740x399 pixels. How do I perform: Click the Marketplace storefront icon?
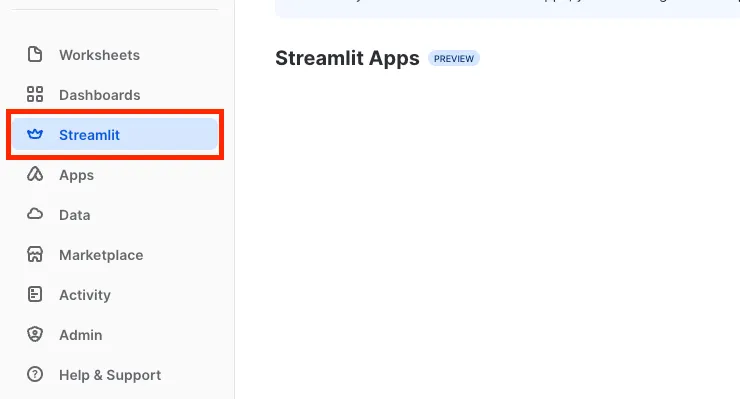pos(35,255)
